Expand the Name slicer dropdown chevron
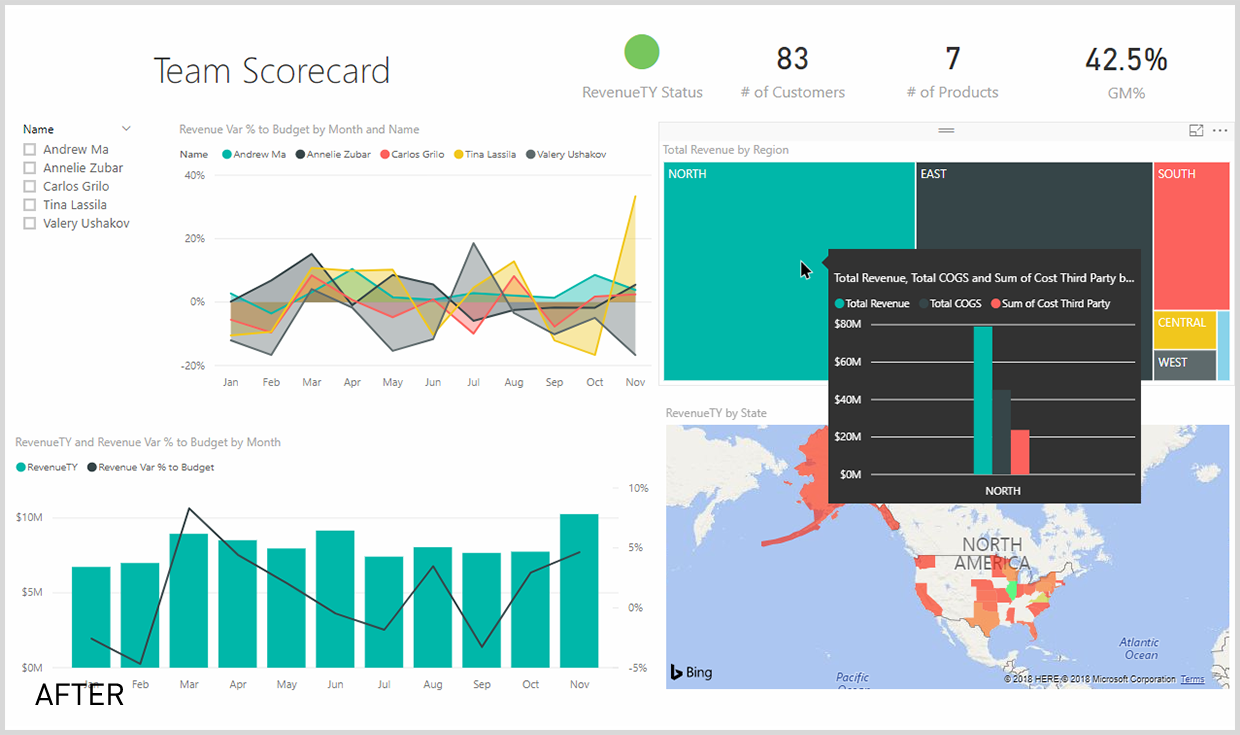Image resolution: width=1240 pixels, height=735 pixels. pyautogui.click(x=126, y=129)
